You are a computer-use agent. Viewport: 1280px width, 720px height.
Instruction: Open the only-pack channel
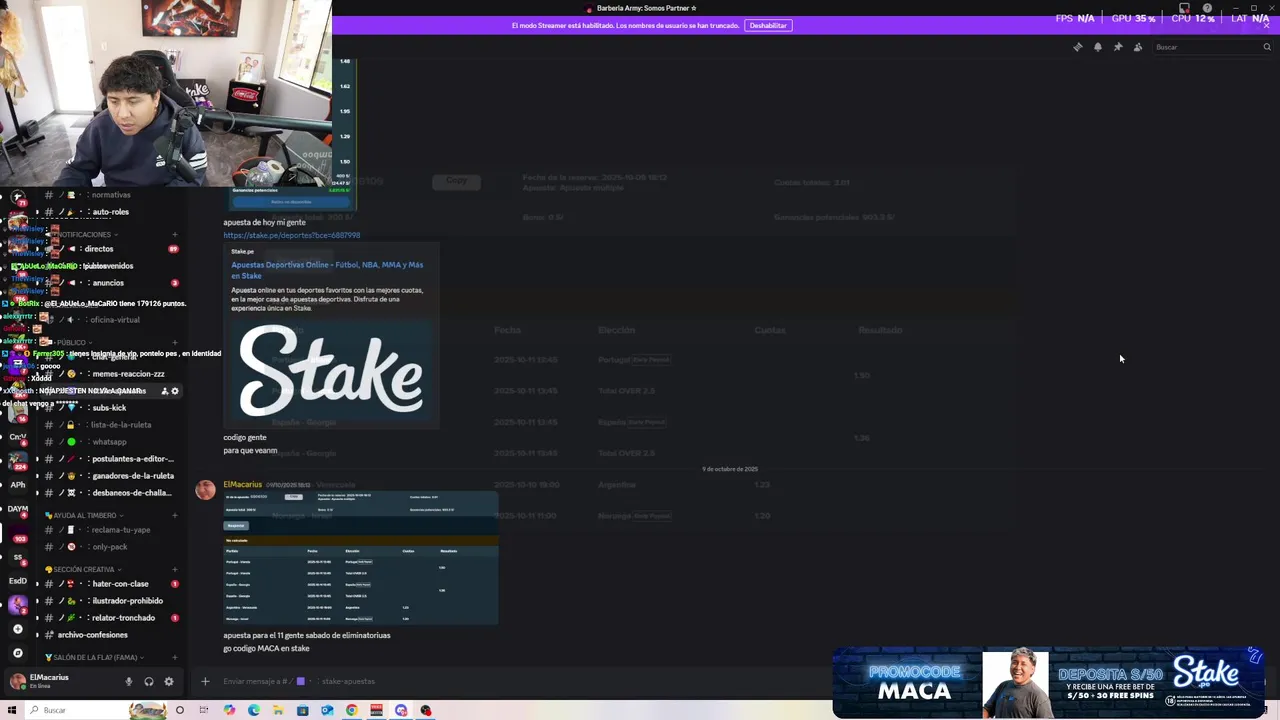point(109,547)
